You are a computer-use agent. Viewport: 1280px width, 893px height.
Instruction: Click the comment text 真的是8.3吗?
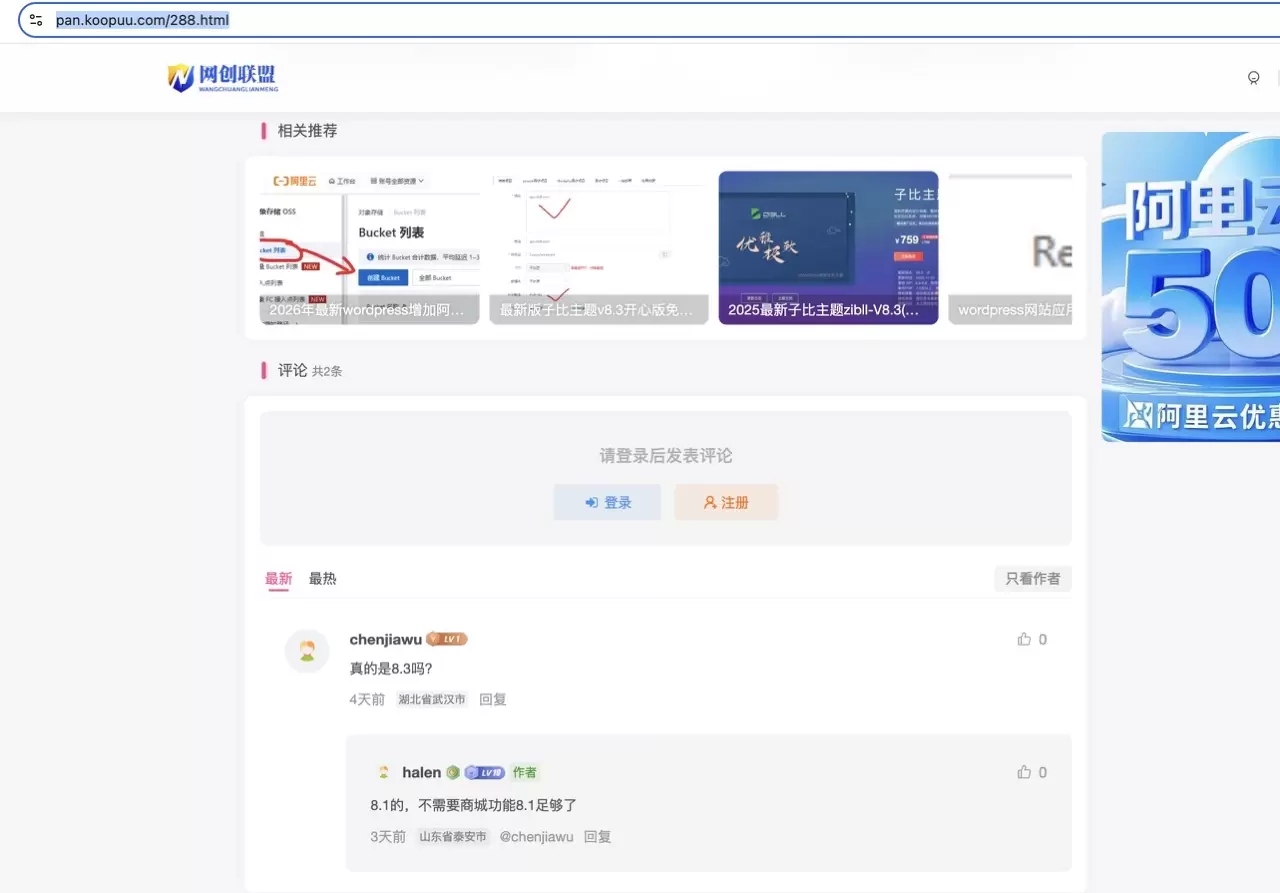(x=390, y=669)
